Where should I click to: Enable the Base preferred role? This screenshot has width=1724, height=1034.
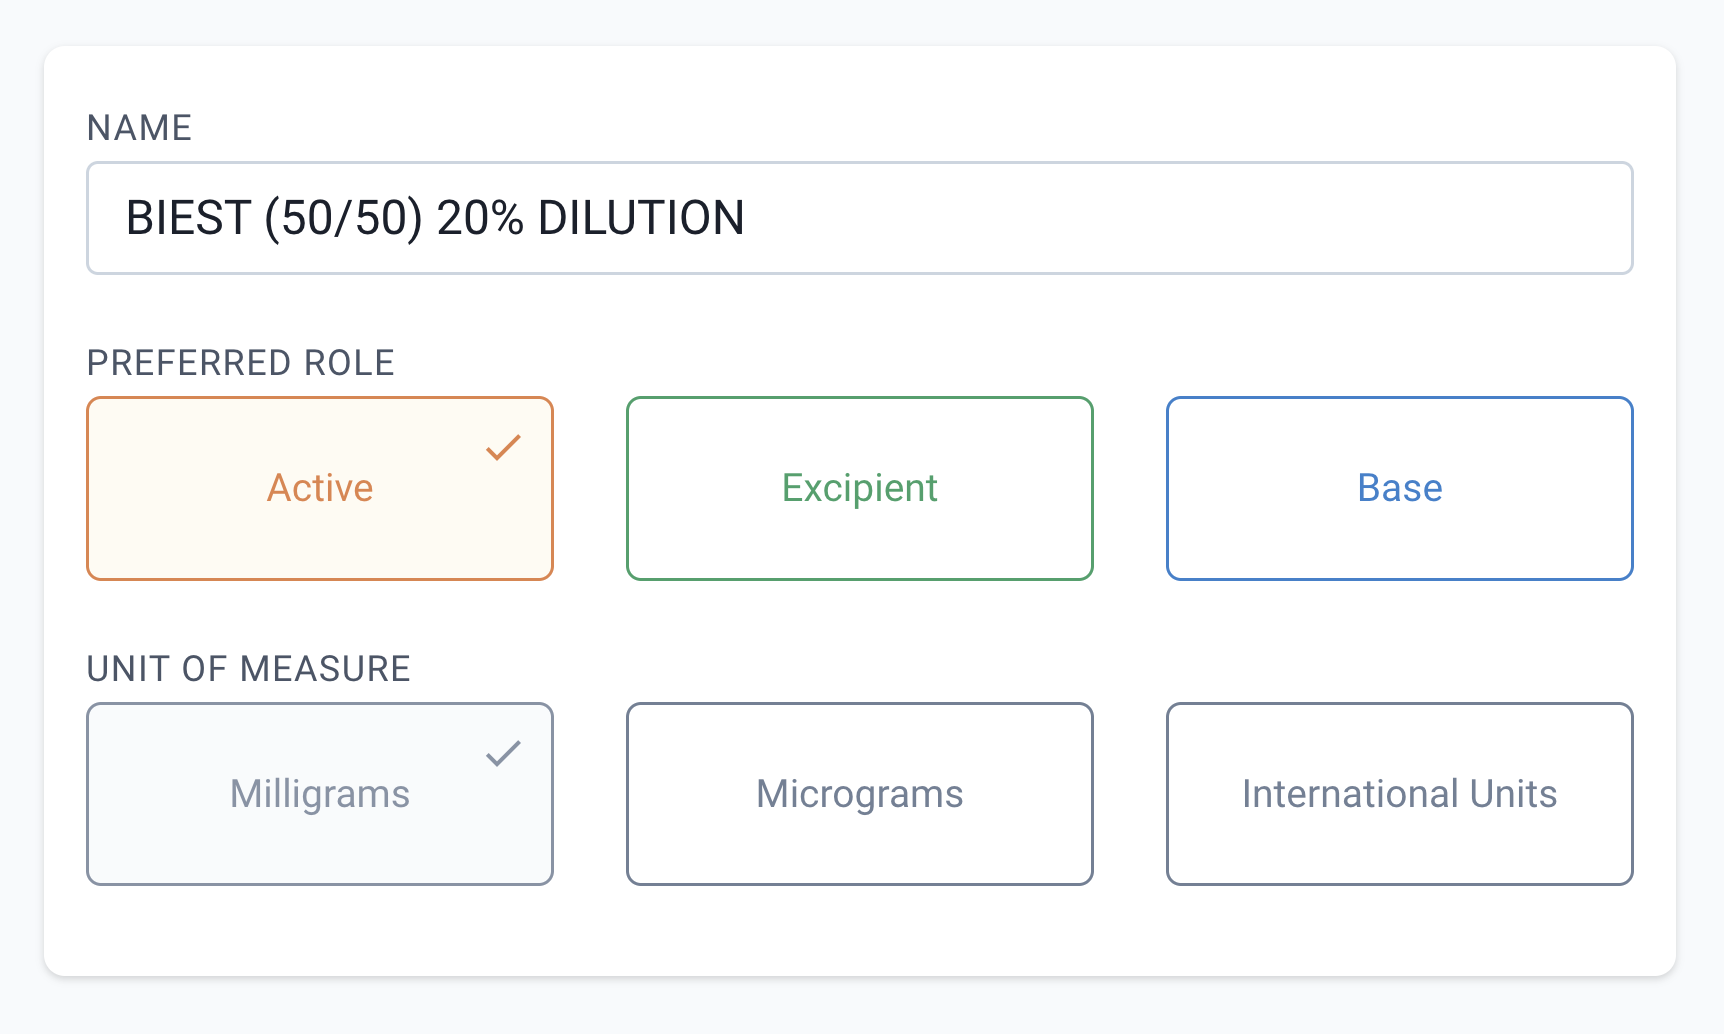1399,488
